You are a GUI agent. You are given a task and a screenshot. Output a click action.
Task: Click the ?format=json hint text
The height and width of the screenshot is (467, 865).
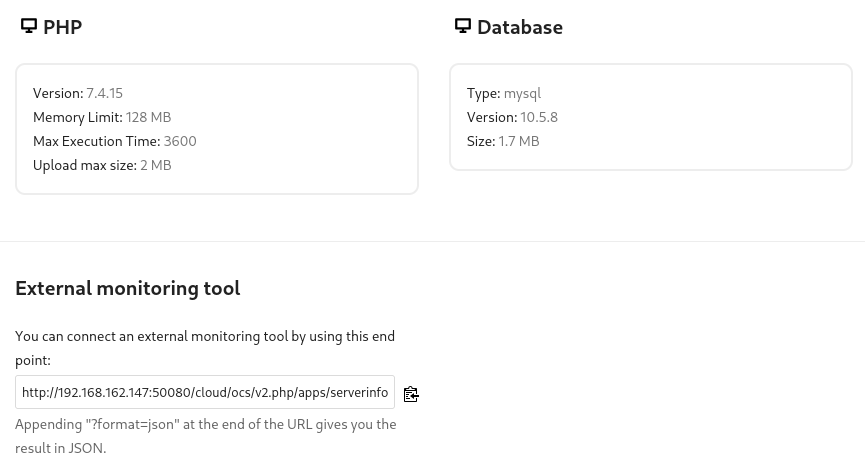(206, 436)
